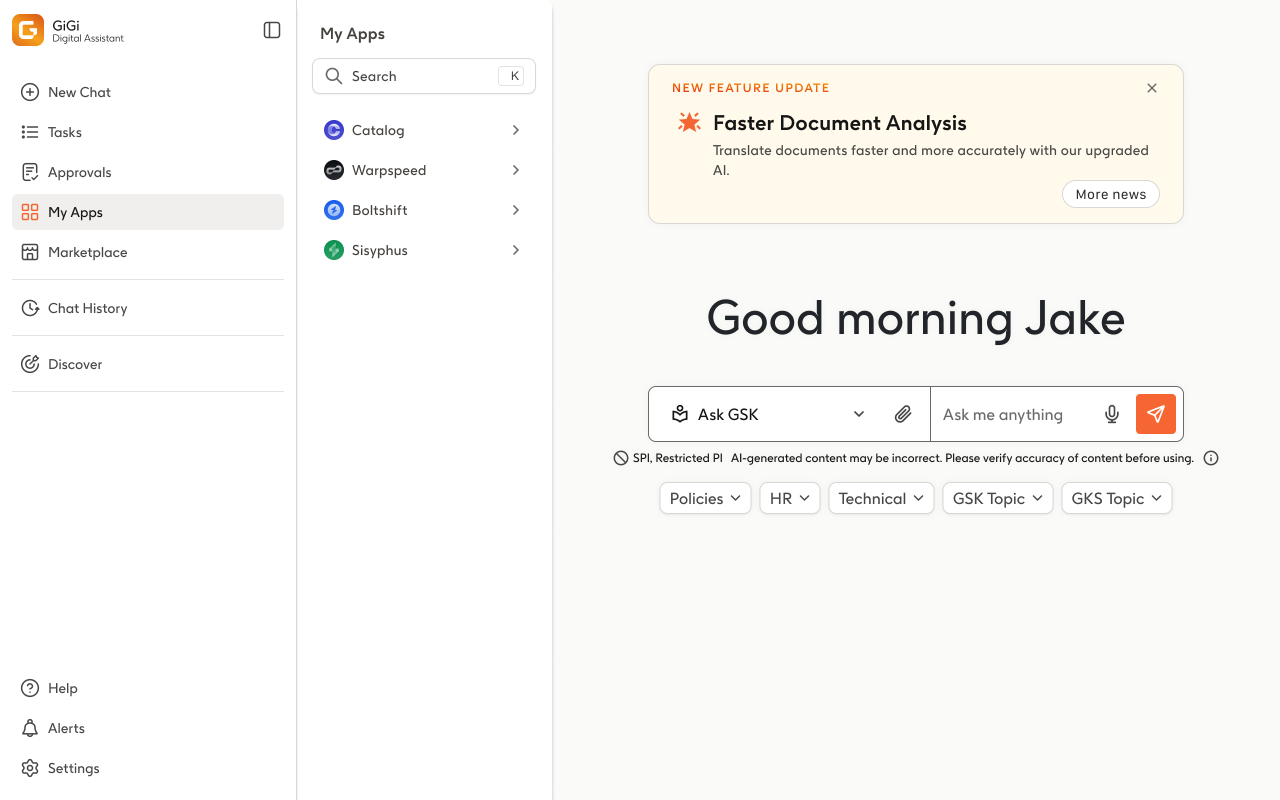The height and width of the screenshot is (800, 1280).
Task: Open the HR dropdown chip
Action: 790,498
